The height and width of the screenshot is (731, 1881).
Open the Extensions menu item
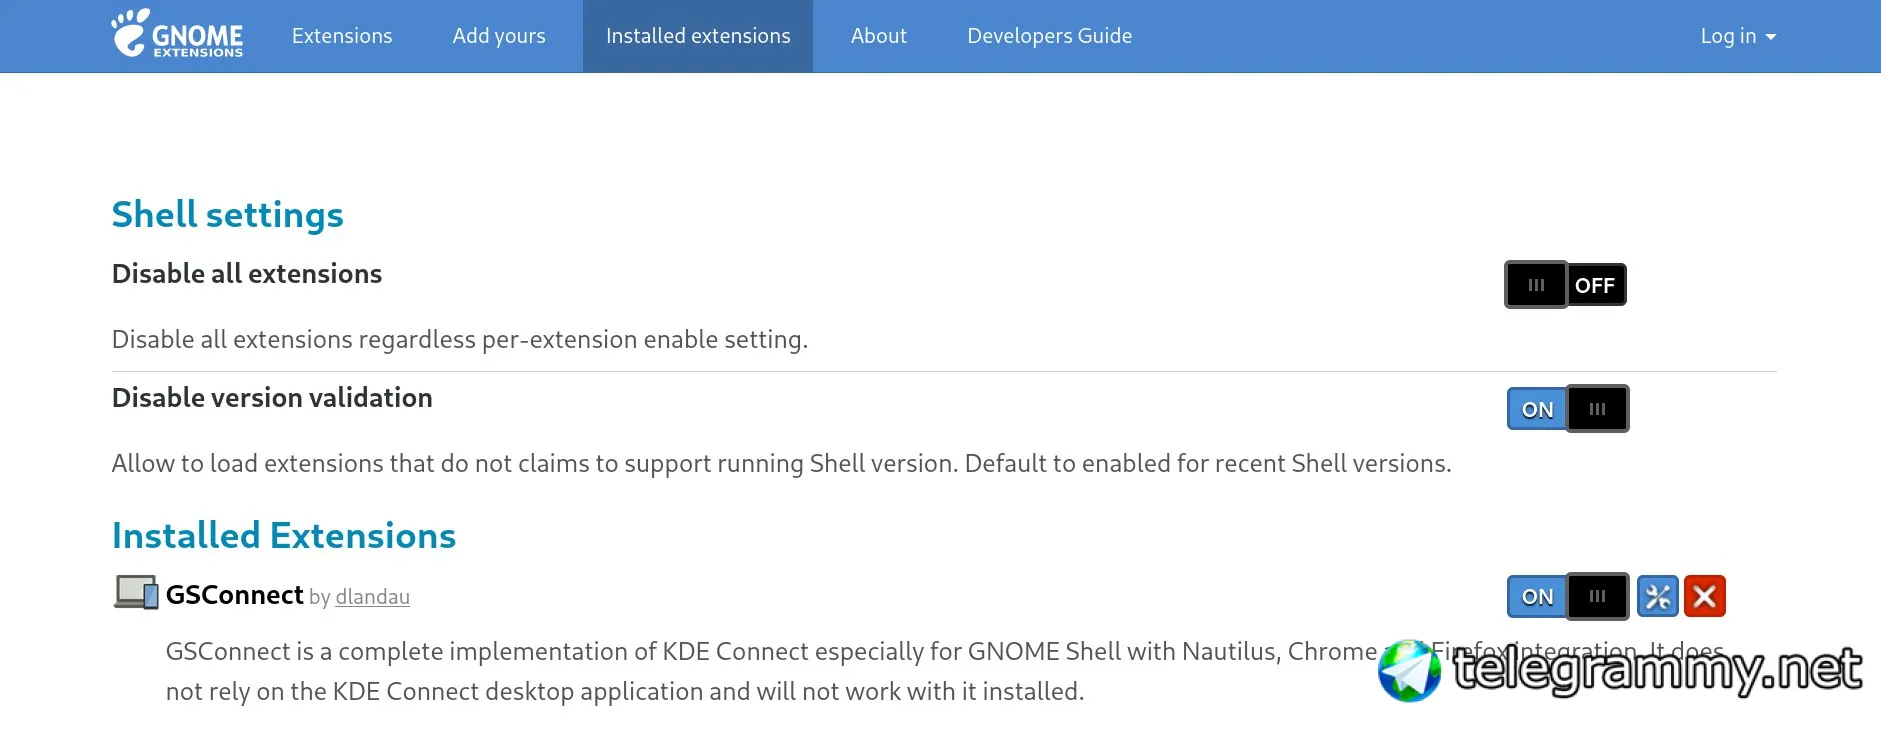(342, 36)
